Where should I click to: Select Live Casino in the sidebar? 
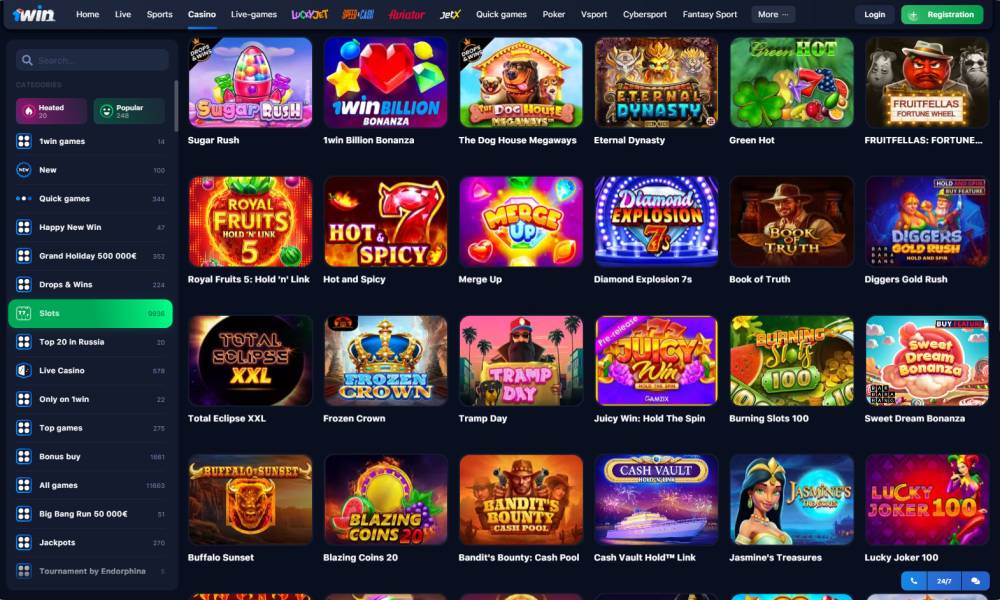pyautogui.click(x=91, y=370)
